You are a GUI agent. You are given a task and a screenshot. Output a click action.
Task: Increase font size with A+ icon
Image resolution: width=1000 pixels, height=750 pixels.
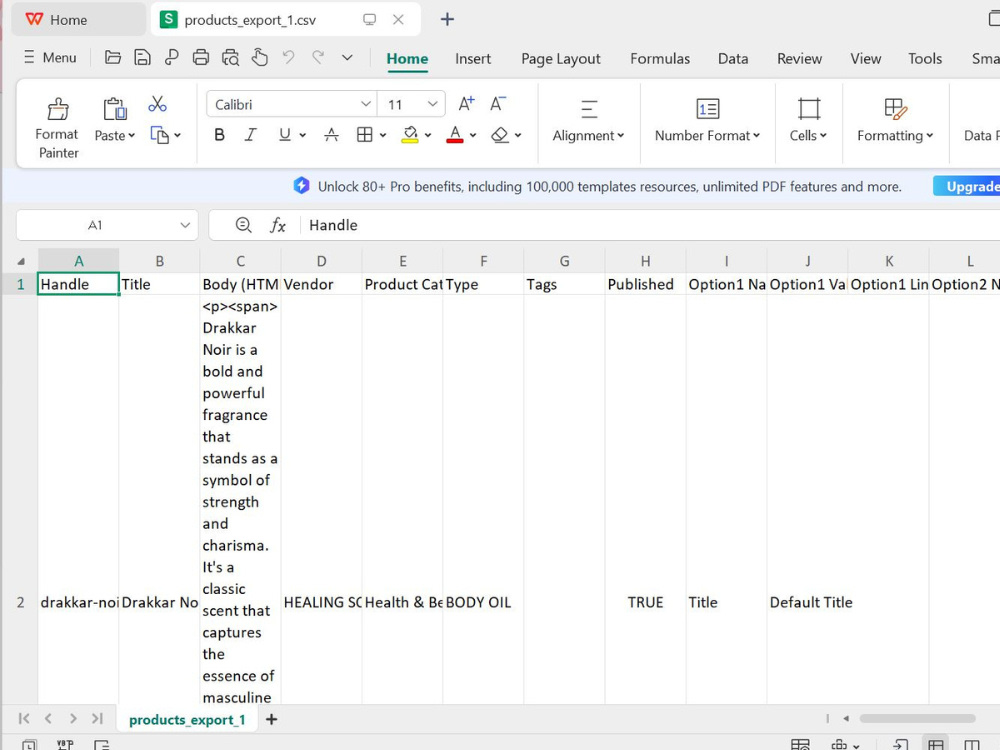tap(466, 103)
